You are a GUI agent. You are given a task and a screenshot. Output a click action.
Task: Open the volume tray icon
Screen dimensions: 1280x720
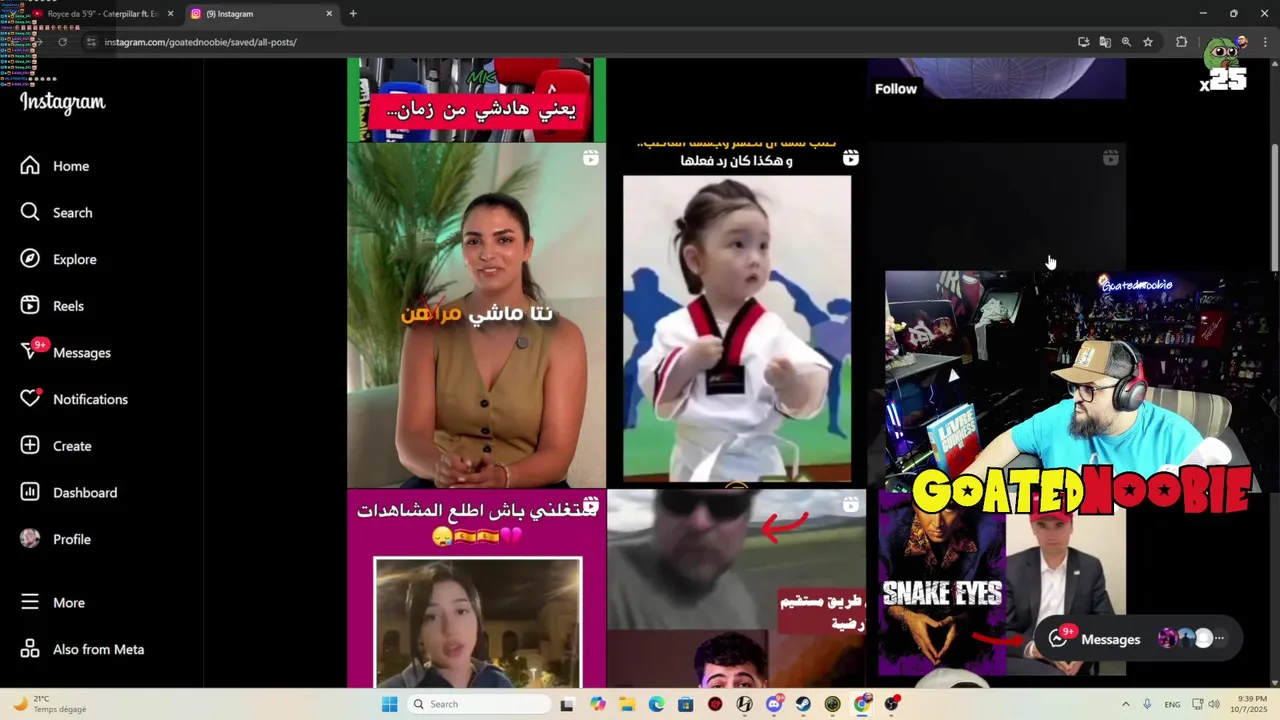pos(1214,704)
